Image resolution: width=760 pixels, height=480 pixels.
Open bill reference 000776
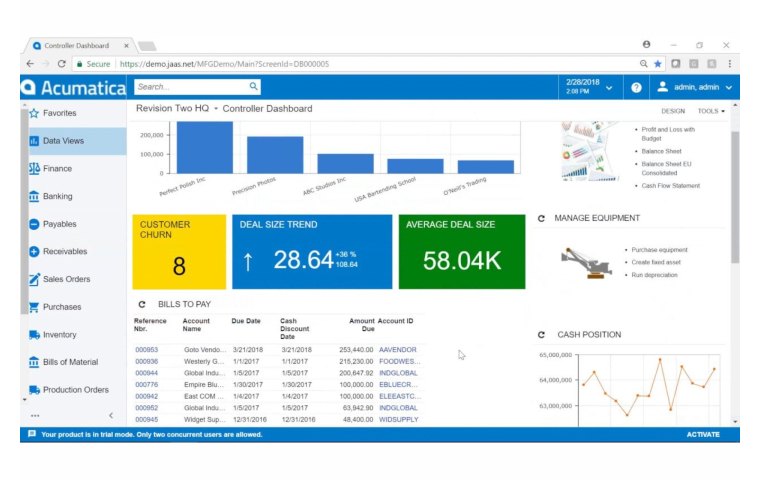[146, 384]
